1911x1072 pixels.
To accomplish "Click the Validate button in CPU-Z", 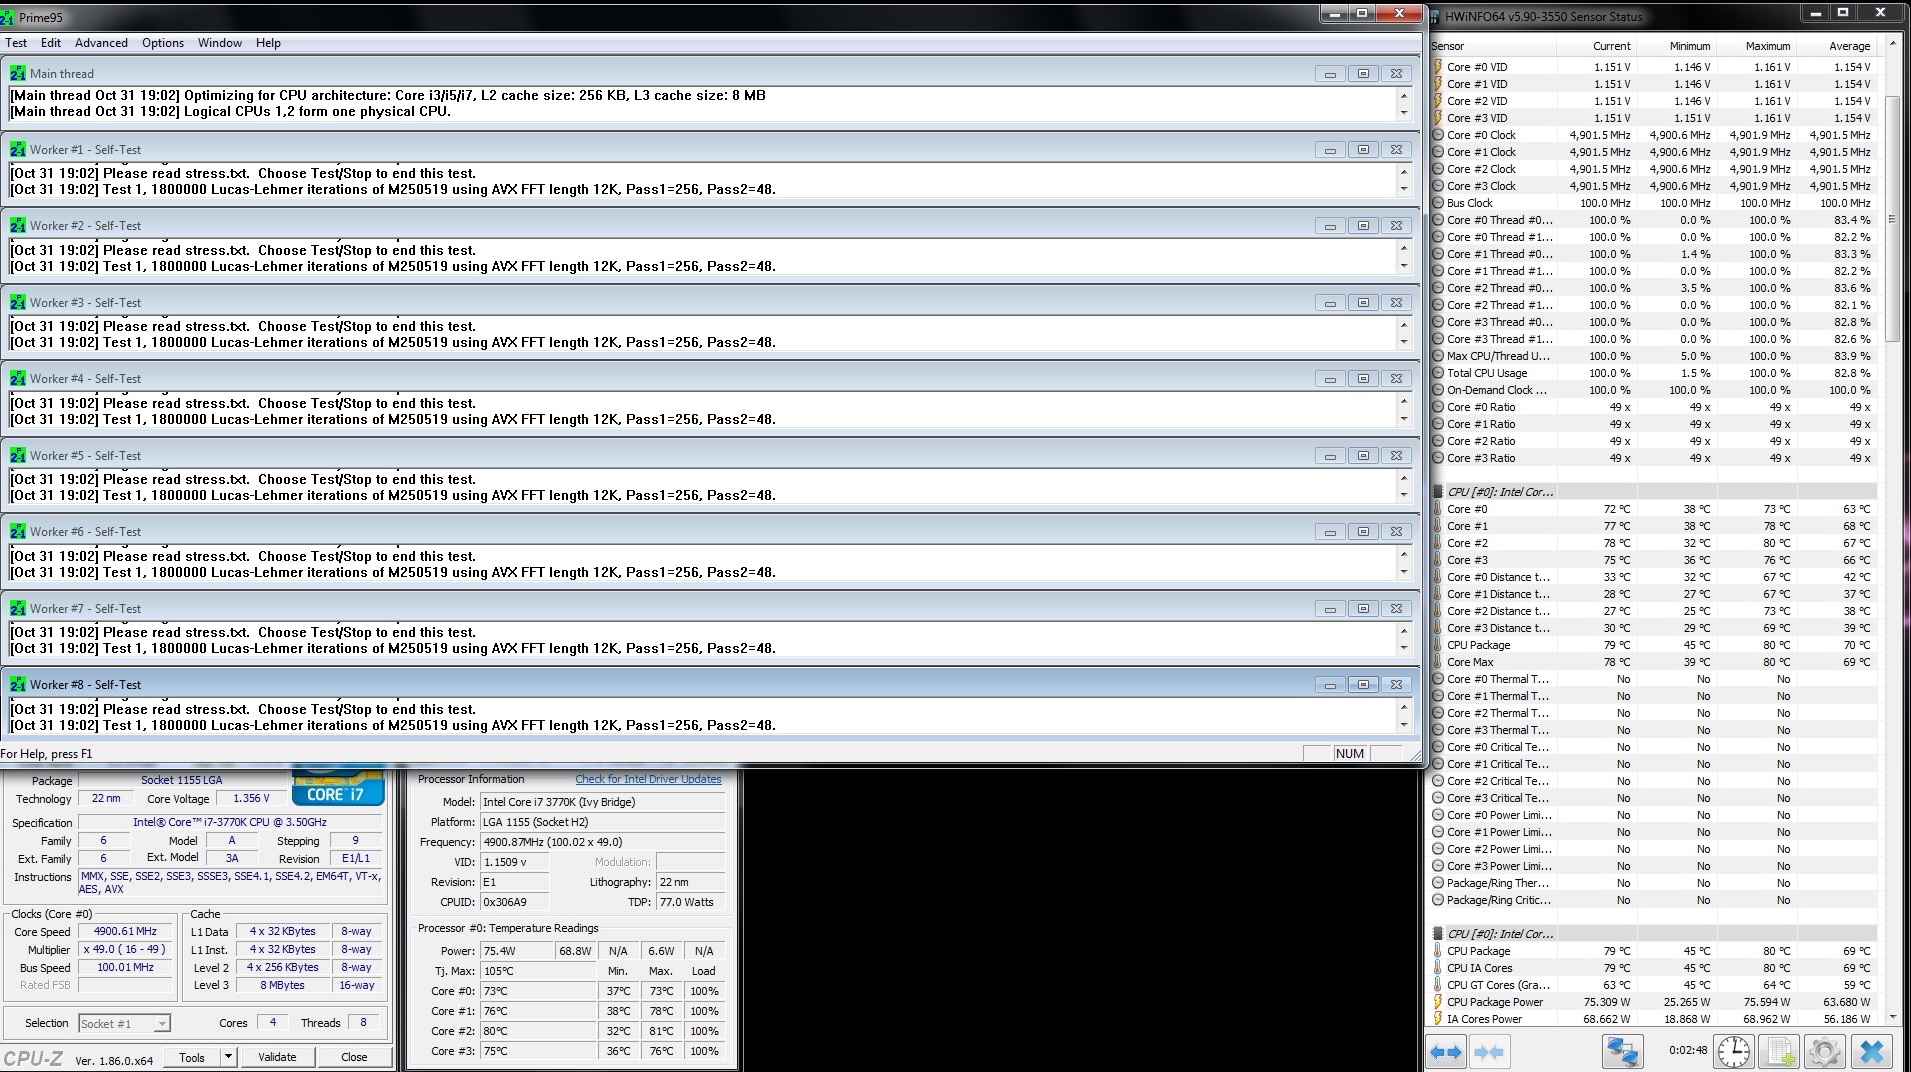I will [277, 1057].
